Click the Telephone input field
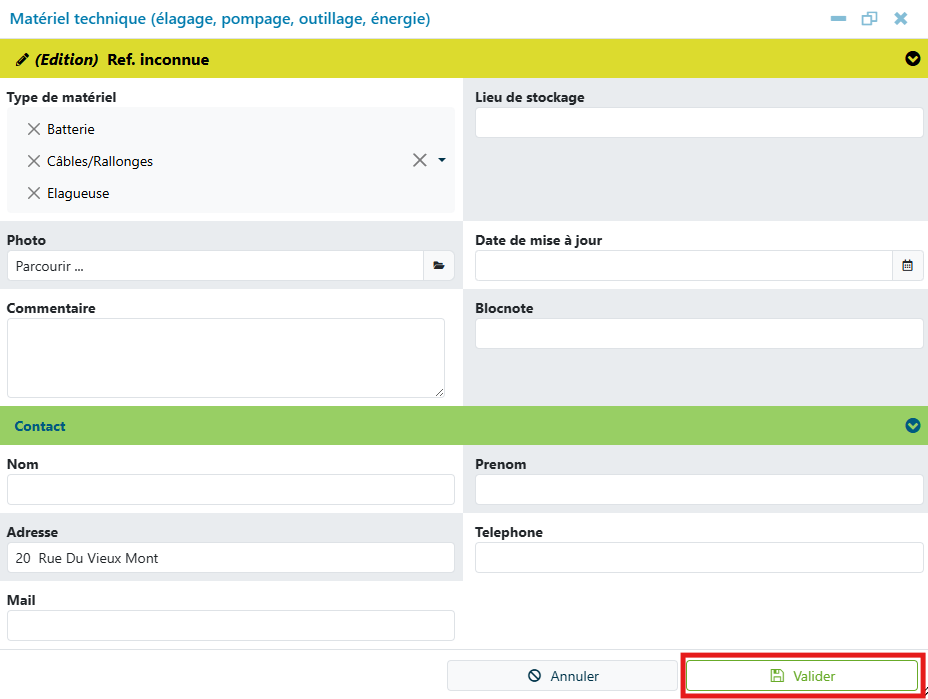The image size is (928, 699). 699,558
